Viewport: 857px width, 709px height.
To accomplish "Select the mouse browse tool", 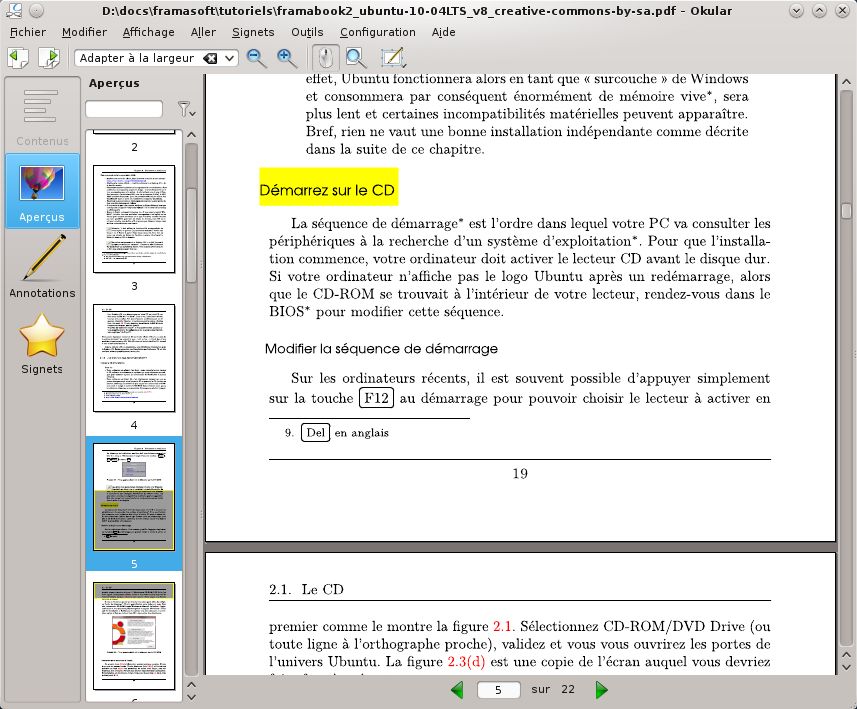I will point(325,58).
